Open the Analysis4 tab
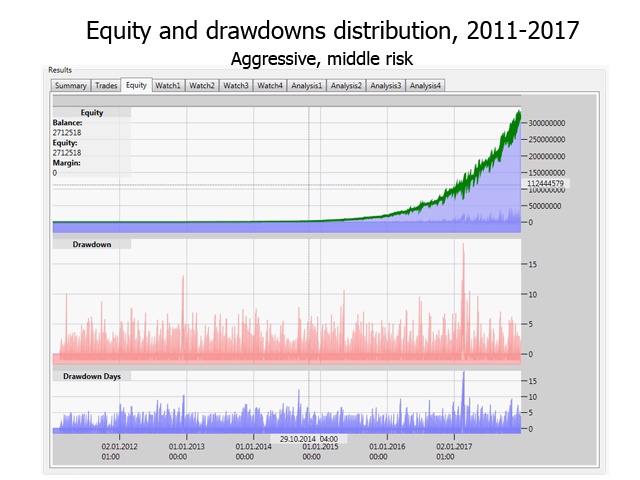This screenshot has width=640, height=480. (x=425, y=86)
